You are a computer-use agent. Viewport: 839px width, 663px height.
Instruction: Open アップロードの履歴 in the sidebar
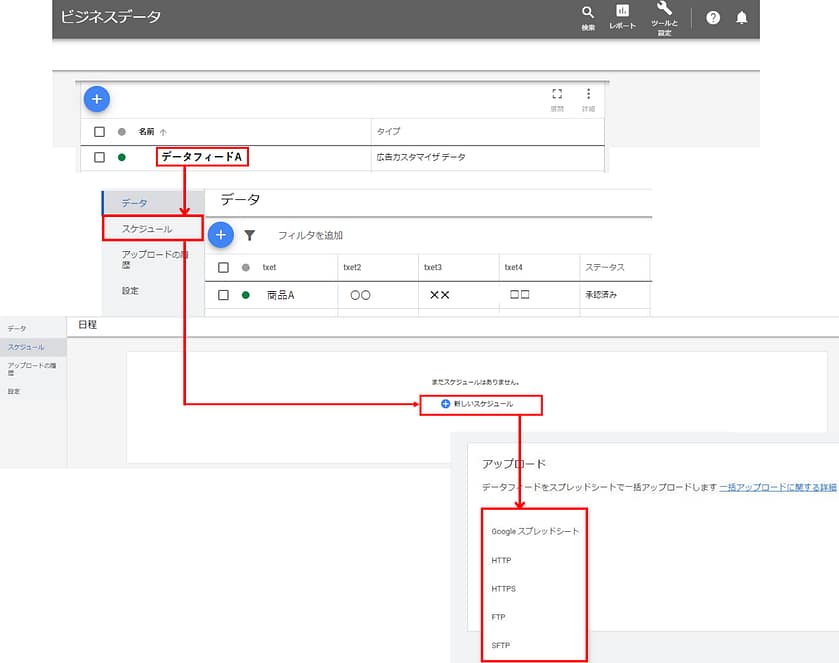(148, 260)
